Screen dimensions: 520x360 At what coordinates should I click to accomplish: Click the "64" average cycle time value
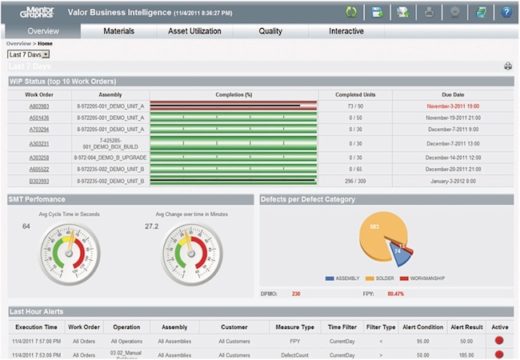click(x=26, y=226)
